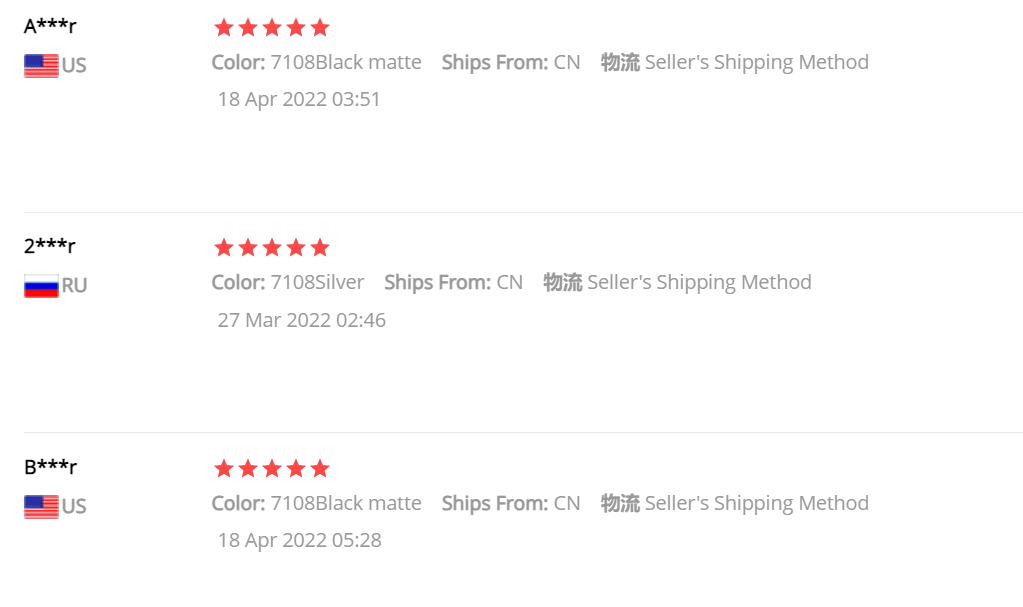1023x607 pixels.
Task: Open reviewer 2***r's profile name
Action: click(50, 246)
